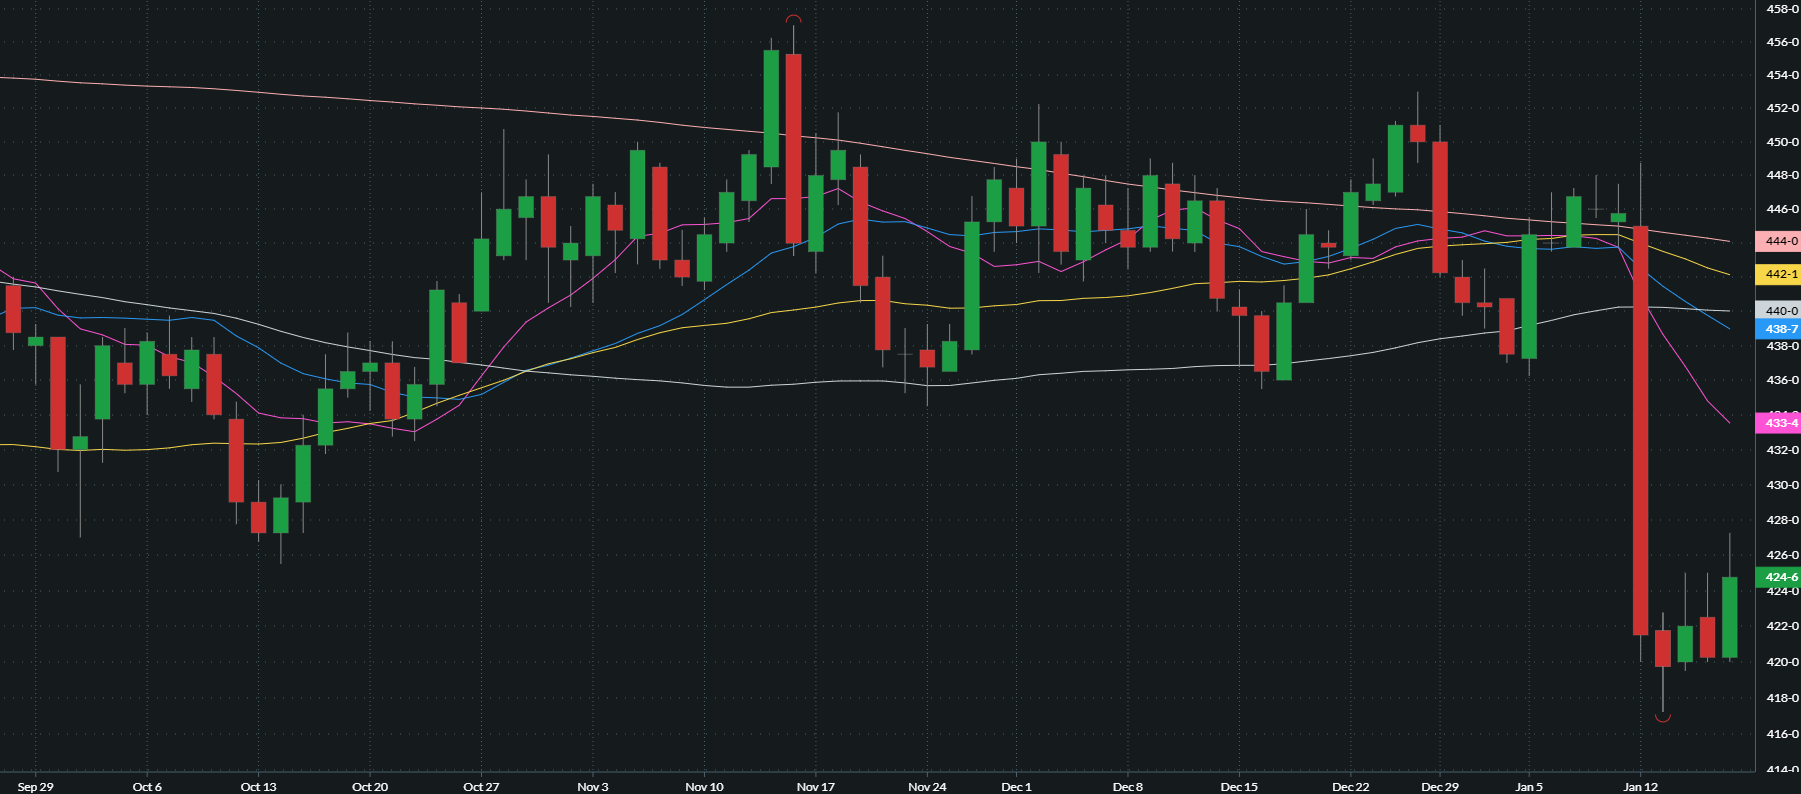This screenshot has height=794, width=1801.
Task: Select the gray 440-0 price tag
Action: pos(1778,311)
